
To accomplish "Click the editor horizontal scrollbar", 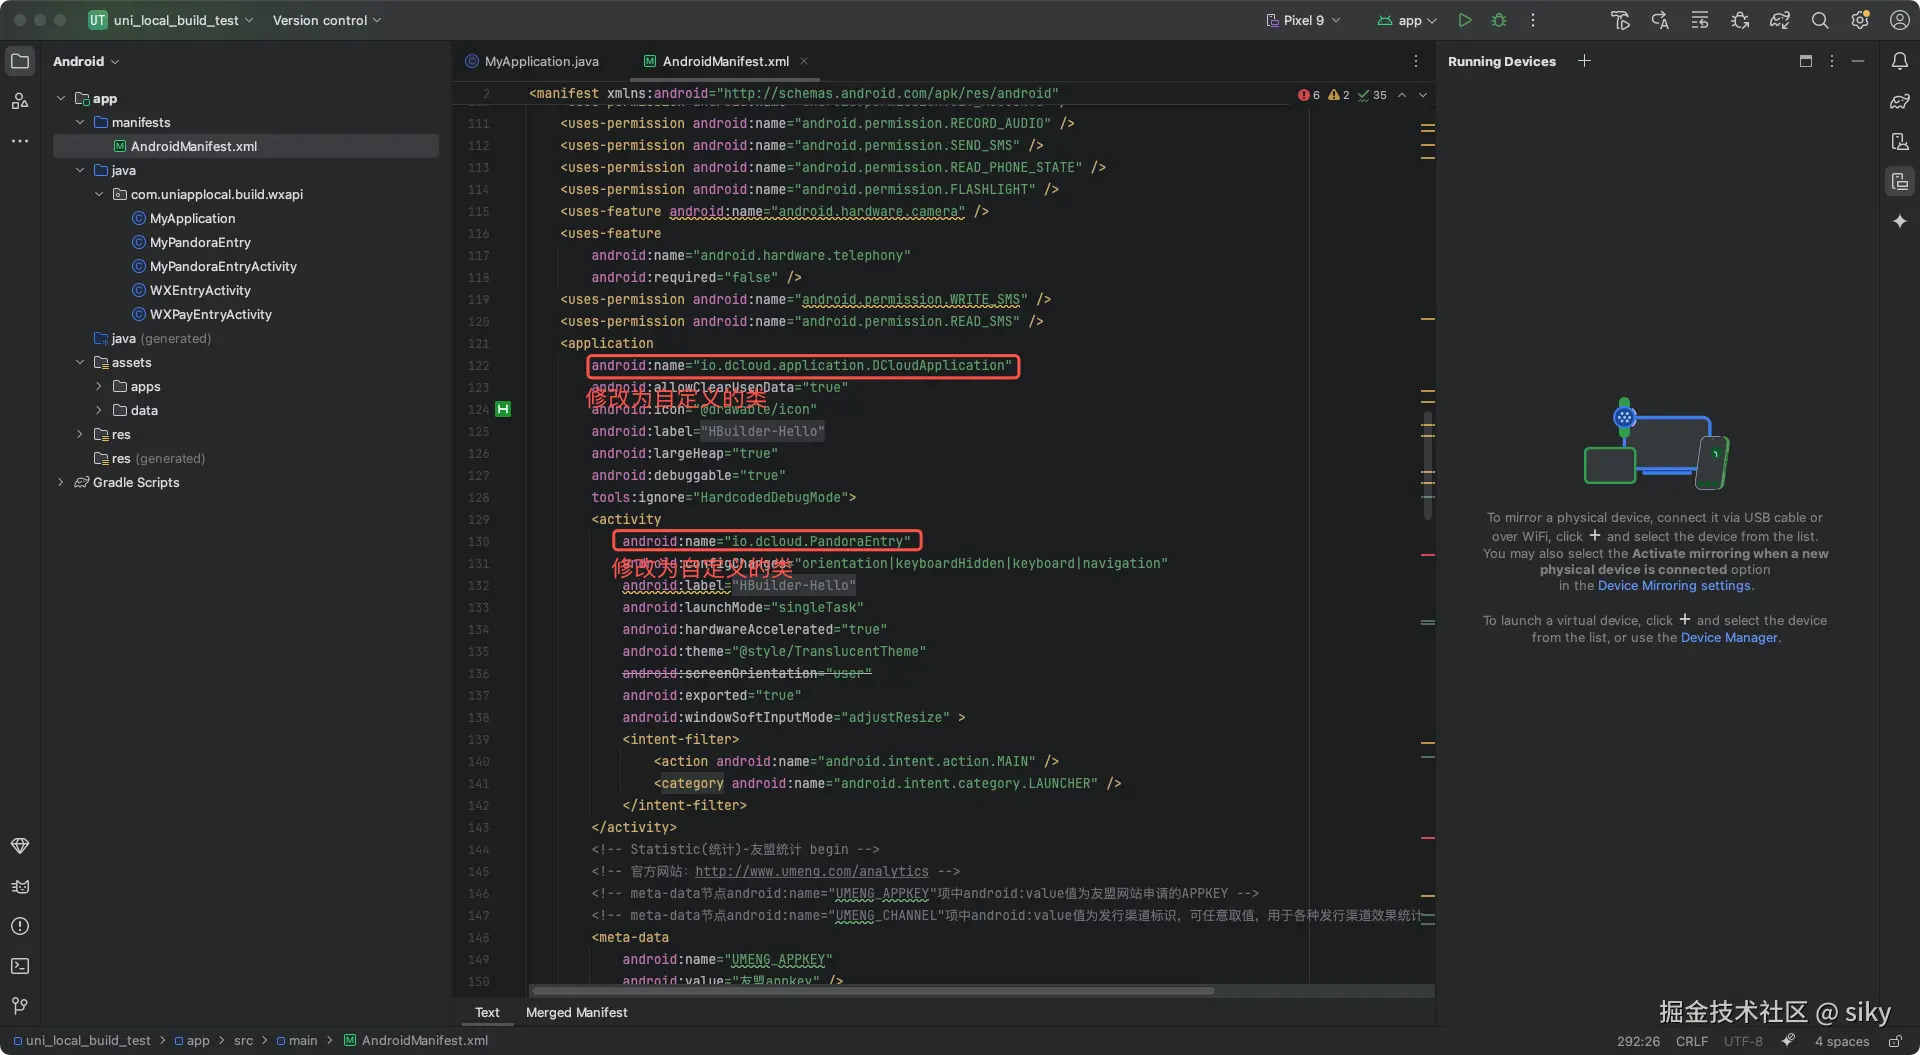I will point(872,991).
